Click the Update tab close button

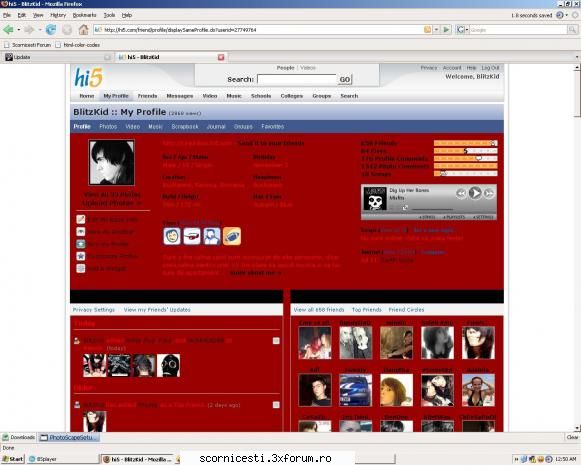click(x=107, y=57)
